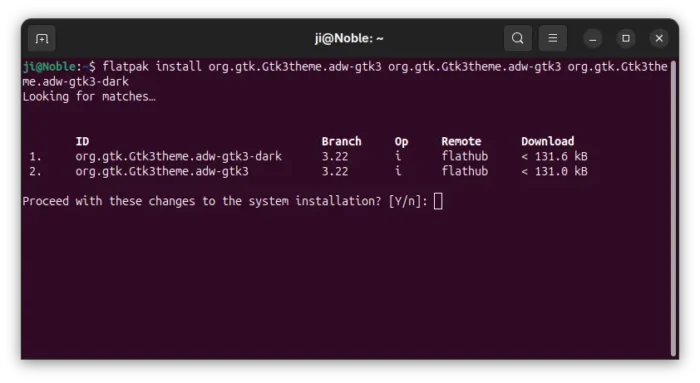The width and height of the screenshot is (700, 383).
Task: Click the Download column header
Action: click(x=547, y=142)
